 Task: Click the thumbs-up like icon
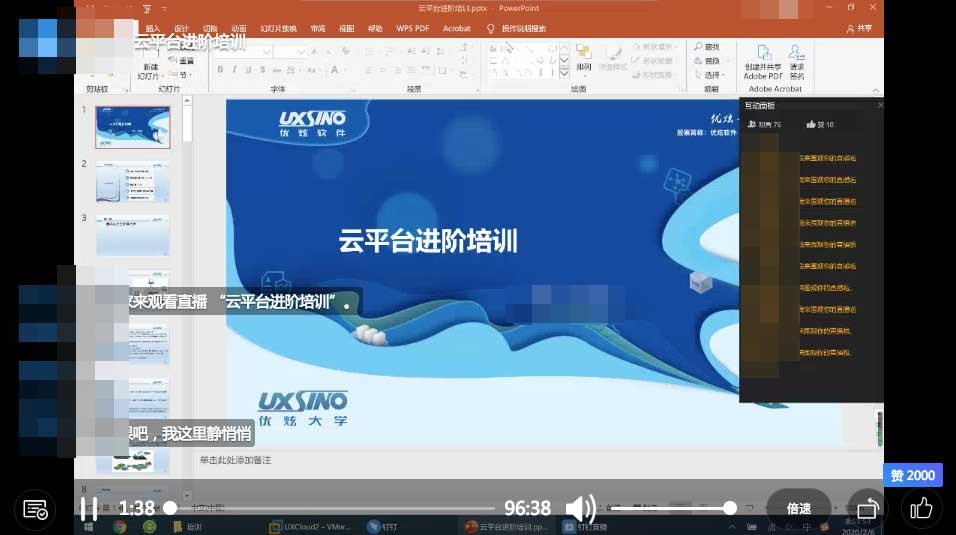(920, 508)
